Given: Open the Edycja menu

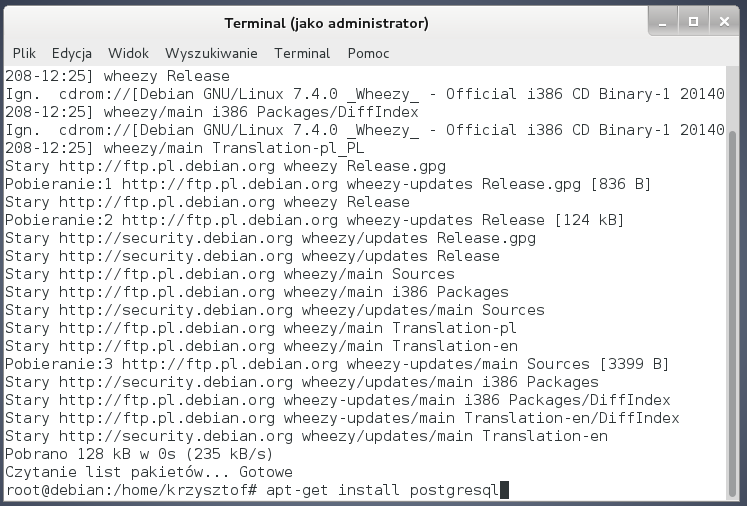Looking at the screenshot, I should point(72,53).
